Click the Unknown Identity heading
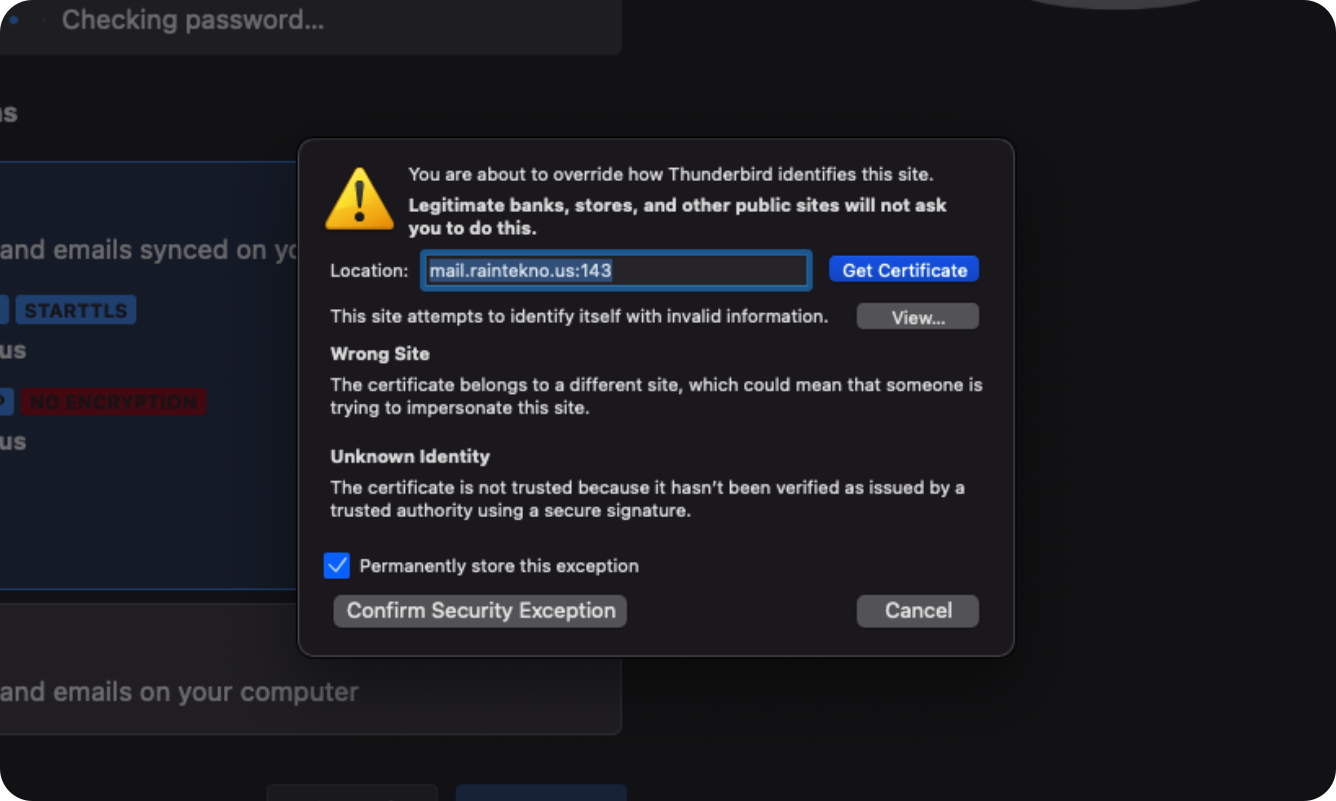 pyautogui.click(x=410, y=457)
